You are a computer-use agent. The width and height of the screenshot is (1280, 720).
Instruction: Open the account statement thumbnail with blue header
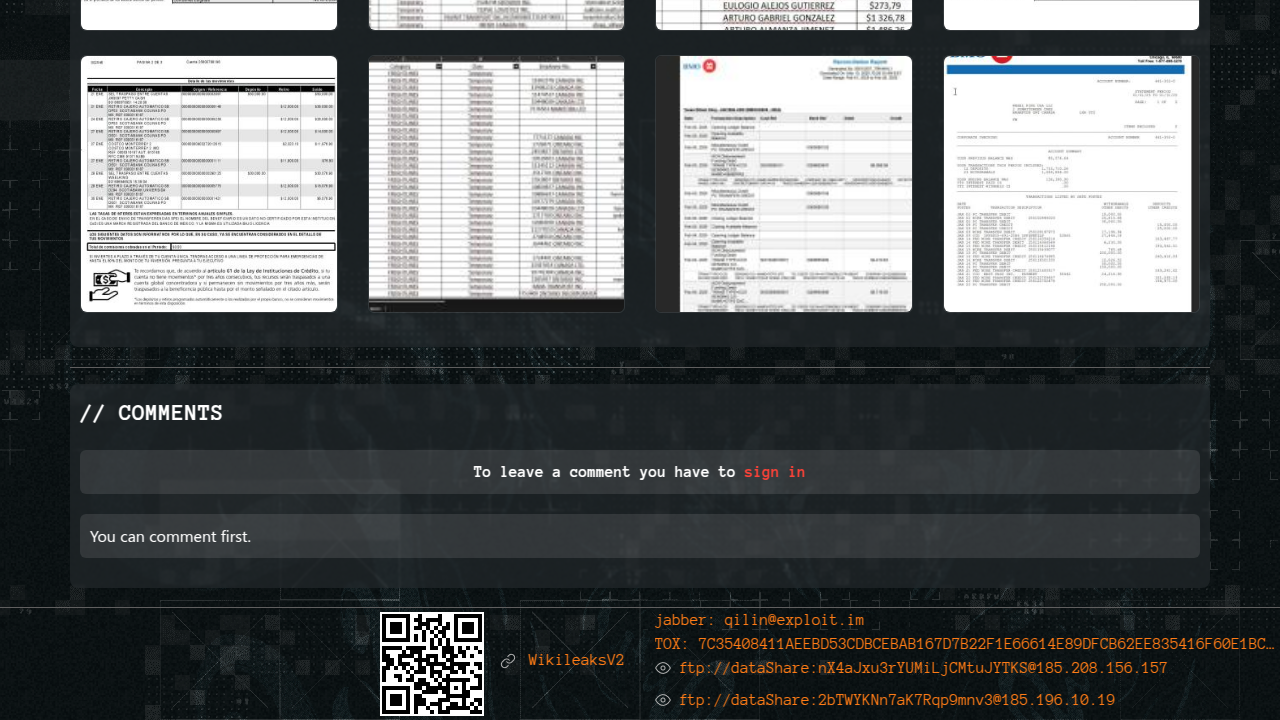(1071, 184)
